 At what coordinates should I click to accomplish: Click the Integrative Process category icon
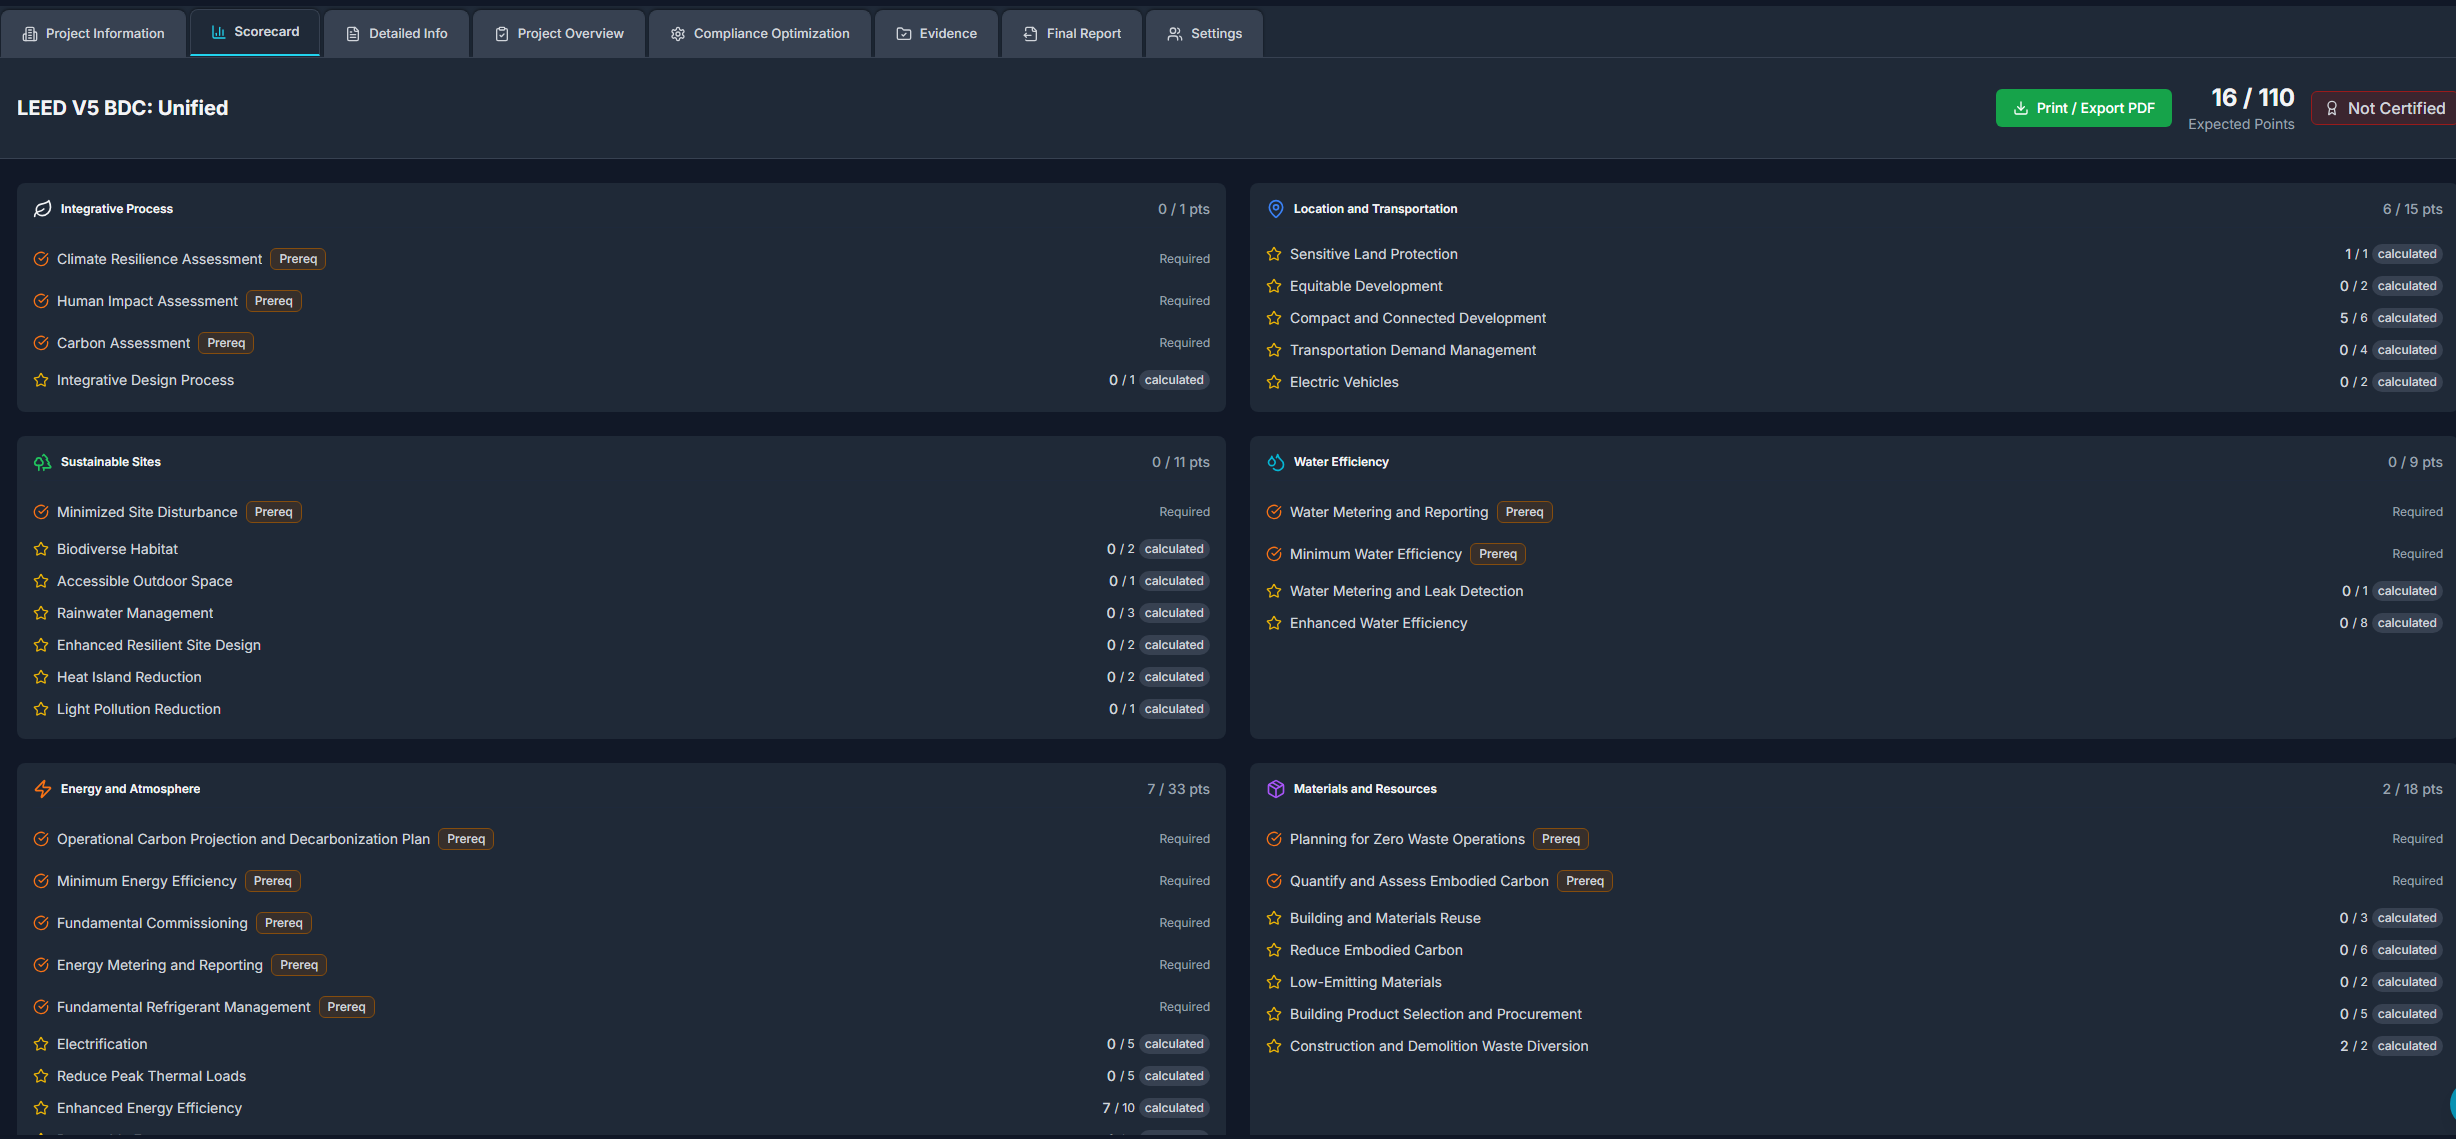pos(41,208)
